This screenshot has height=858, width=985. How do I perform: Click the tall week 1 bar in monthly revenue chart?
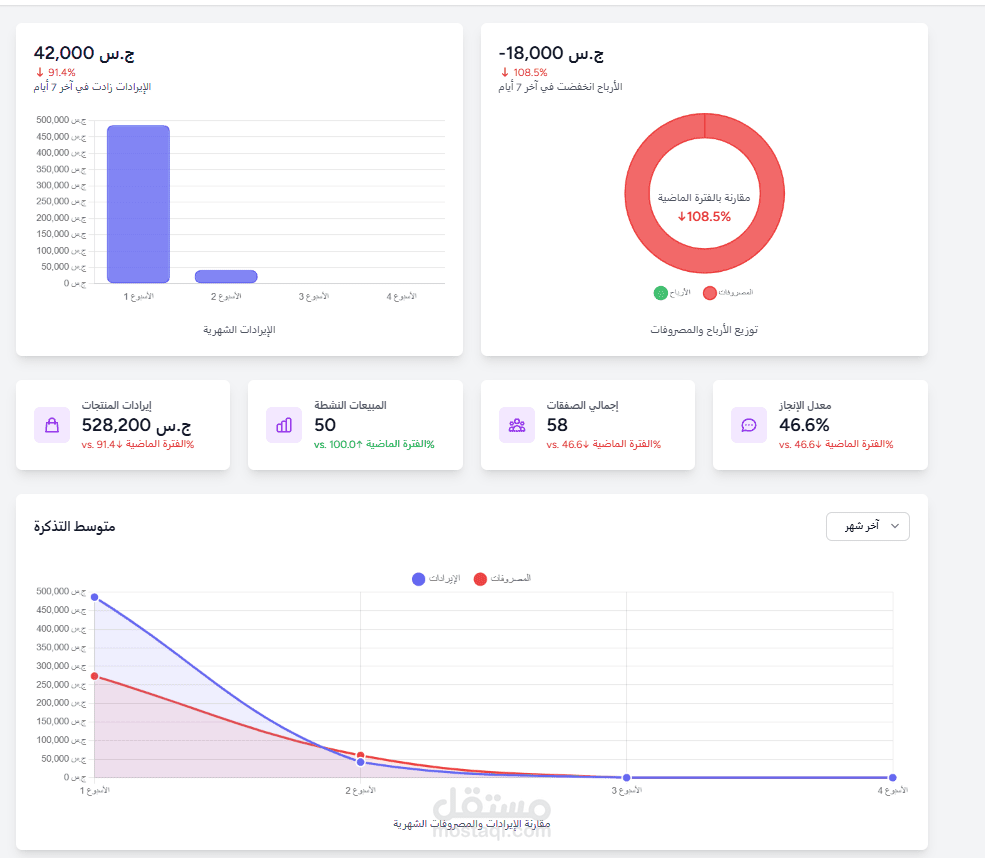tap(138, 204)
